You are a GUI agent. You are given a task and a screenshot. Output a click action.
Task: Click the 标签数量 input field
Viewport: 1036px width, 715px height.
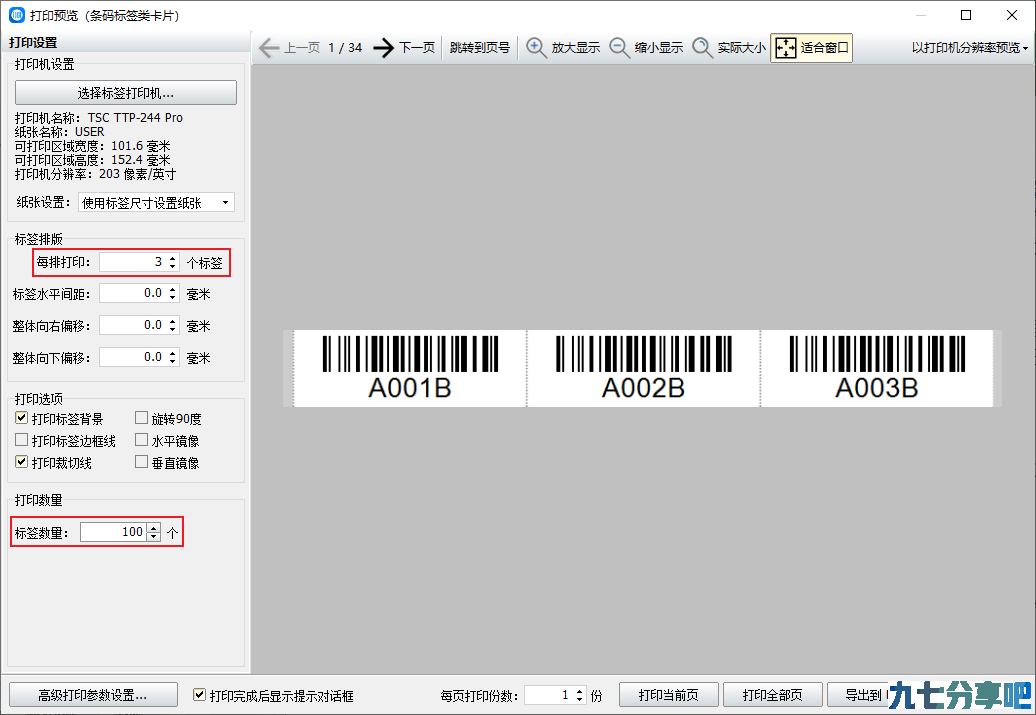[x=113, y=532]
